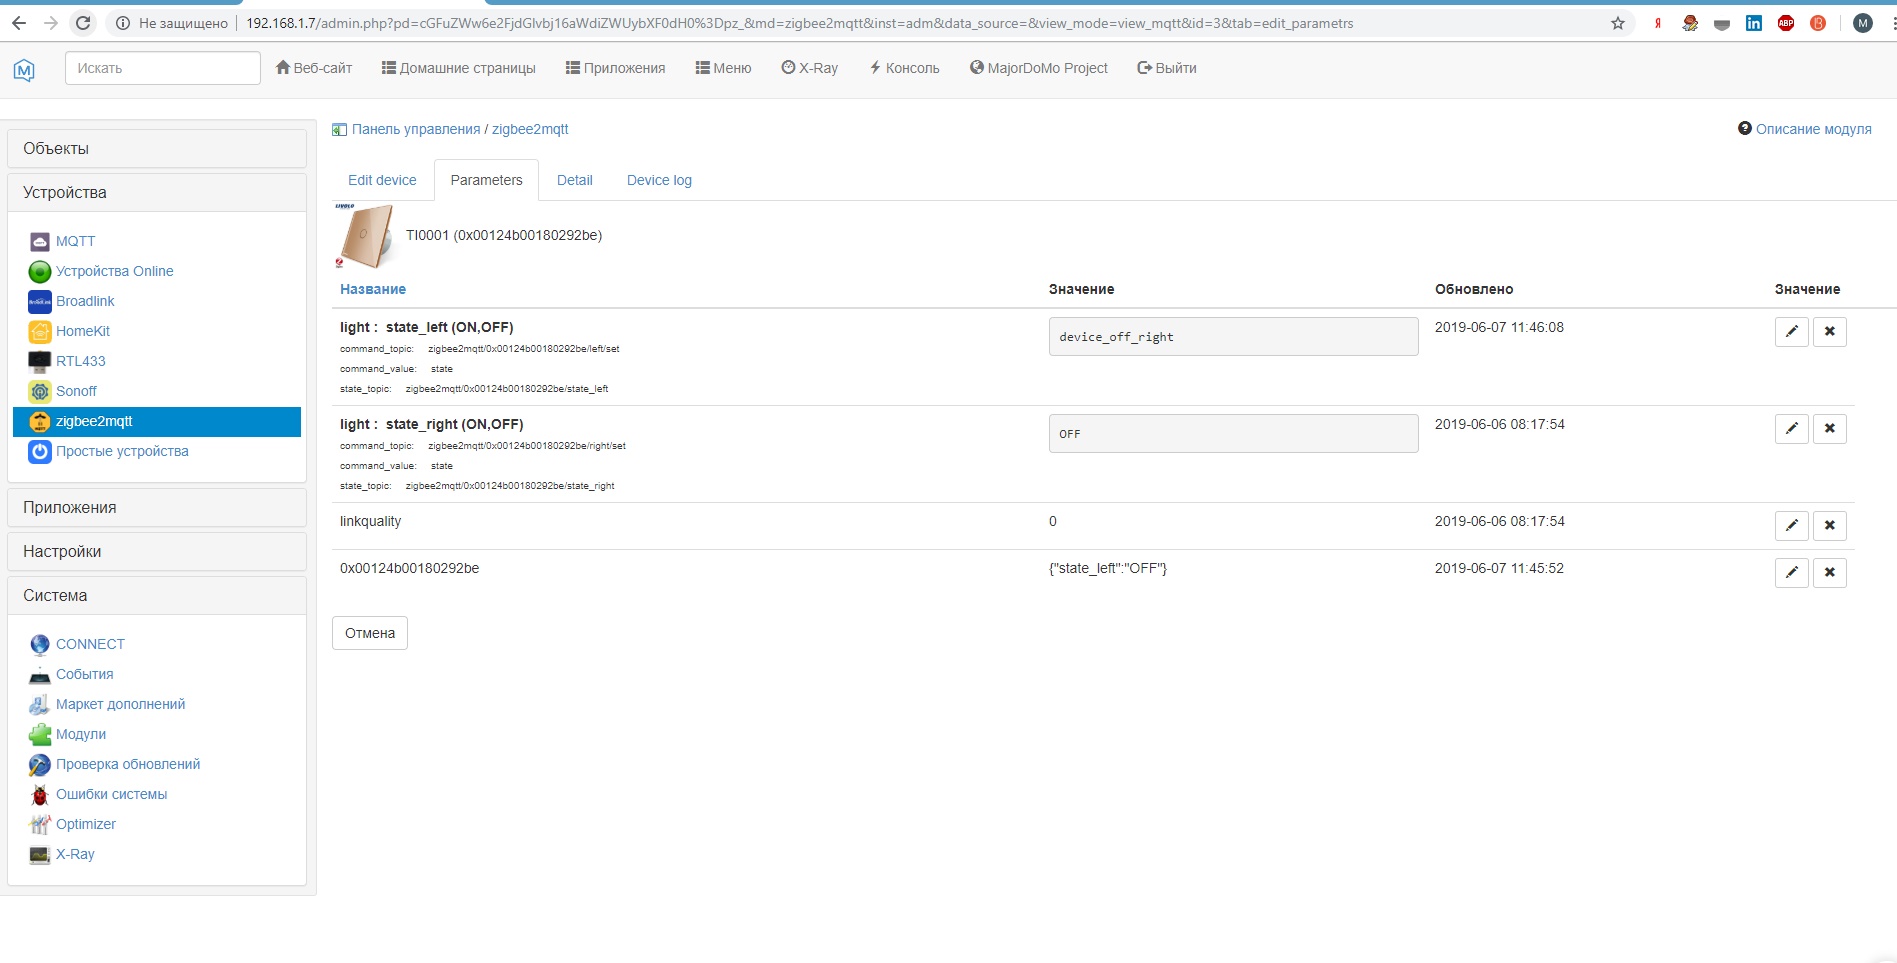The height and width of the screenshot is (963, 1897).
Task: Expand the Настройки sidebar section
Action: [x=157, y=551]
